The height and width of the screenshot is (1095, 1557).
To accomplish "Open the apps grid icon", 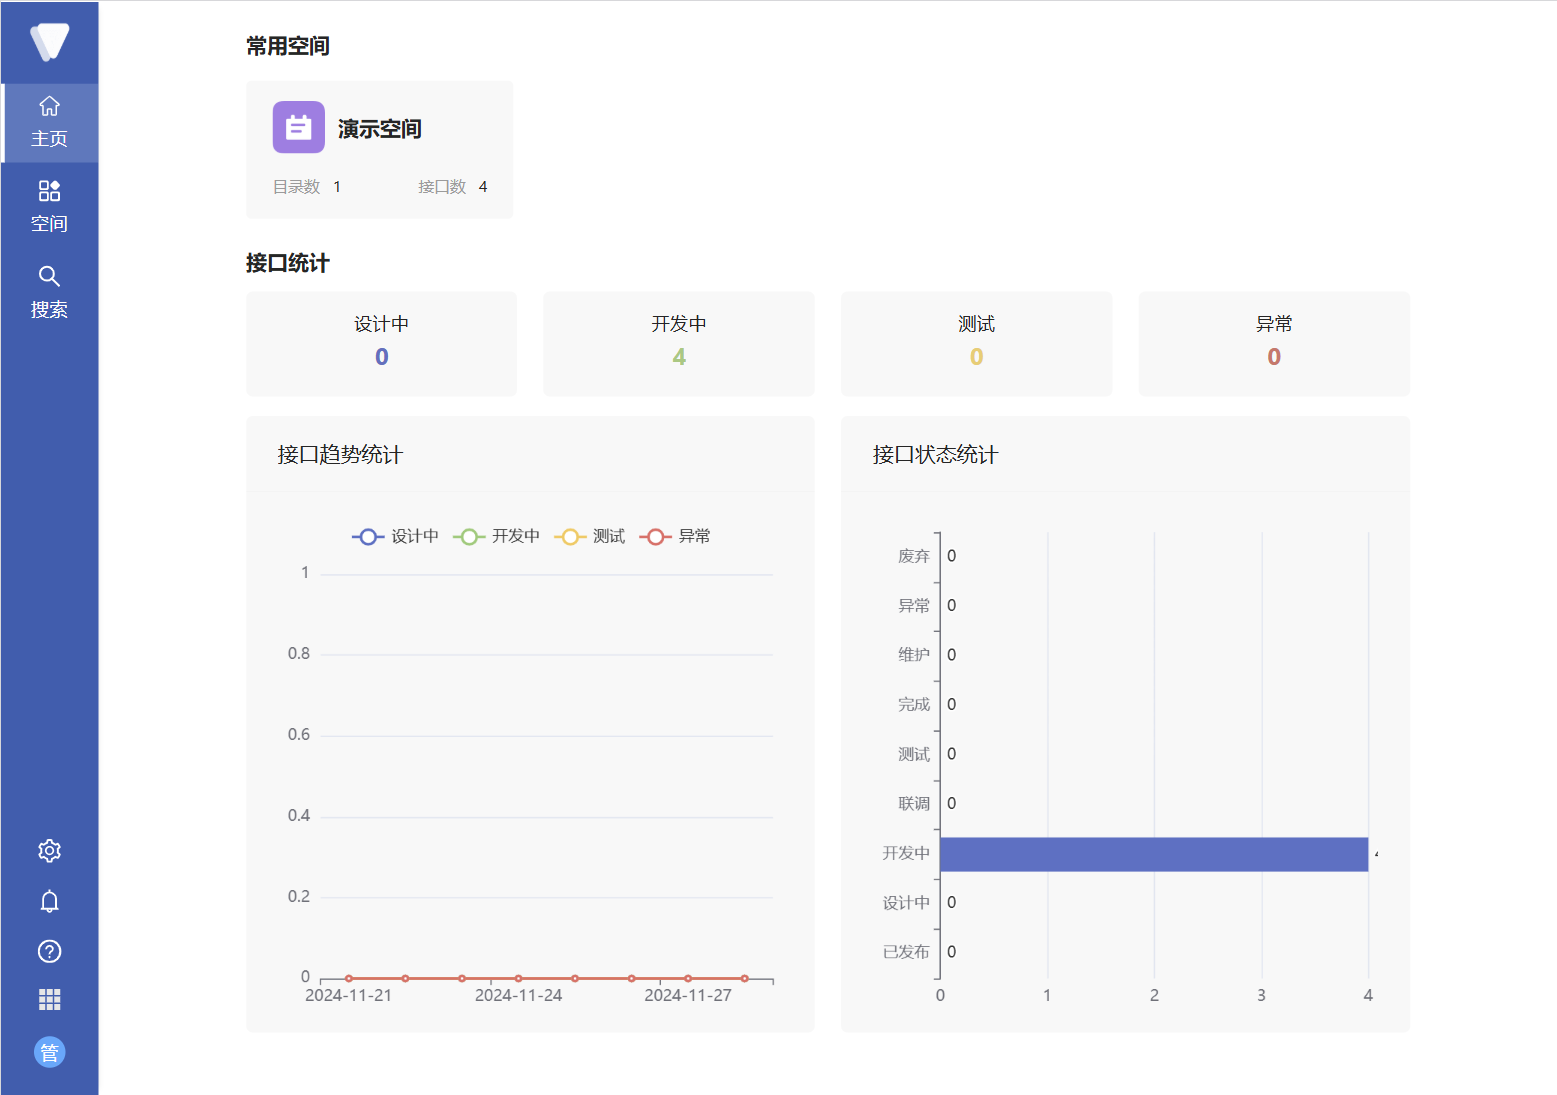I will click(49, 999).
